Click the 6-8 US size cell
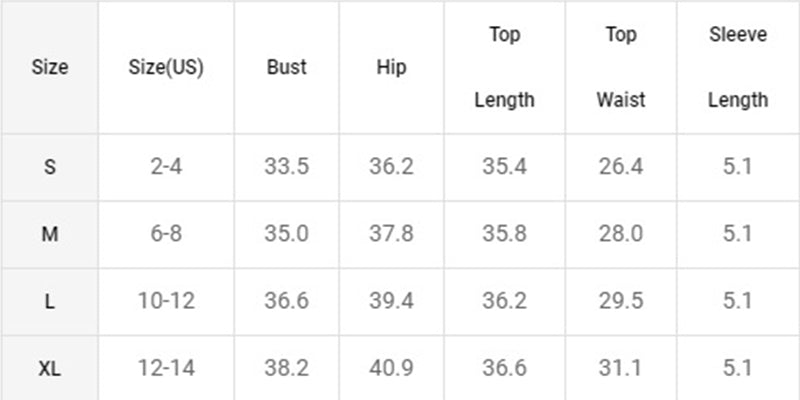The height and width of the screenshot is (400, 800). click(166, 234)
